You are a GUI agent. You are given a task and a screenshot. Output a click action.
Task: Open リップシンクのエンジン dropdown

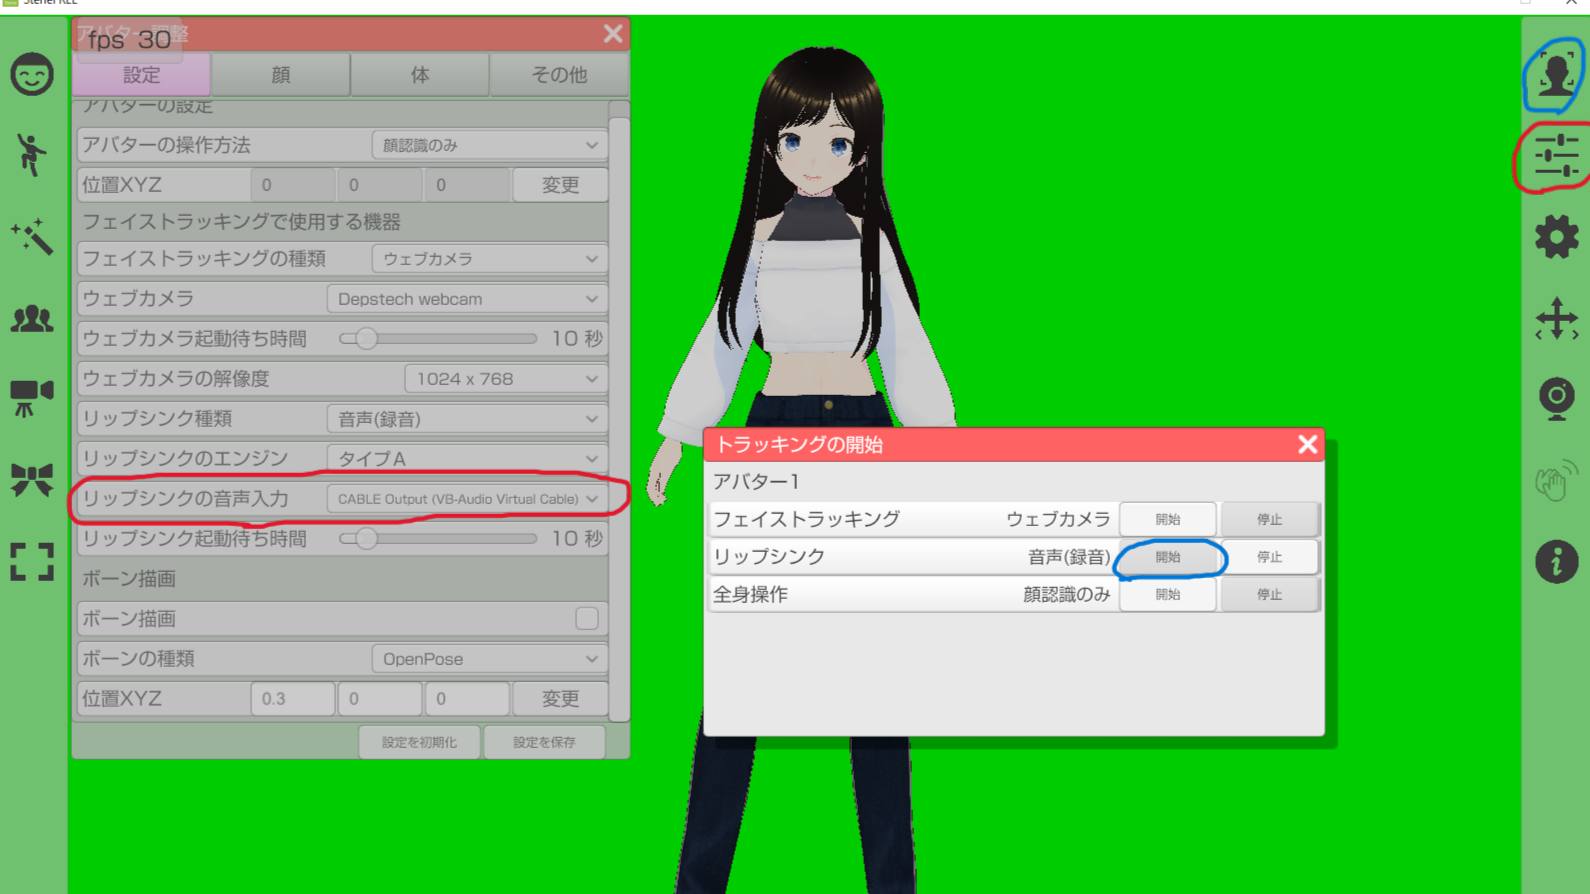tap(467, 459)
